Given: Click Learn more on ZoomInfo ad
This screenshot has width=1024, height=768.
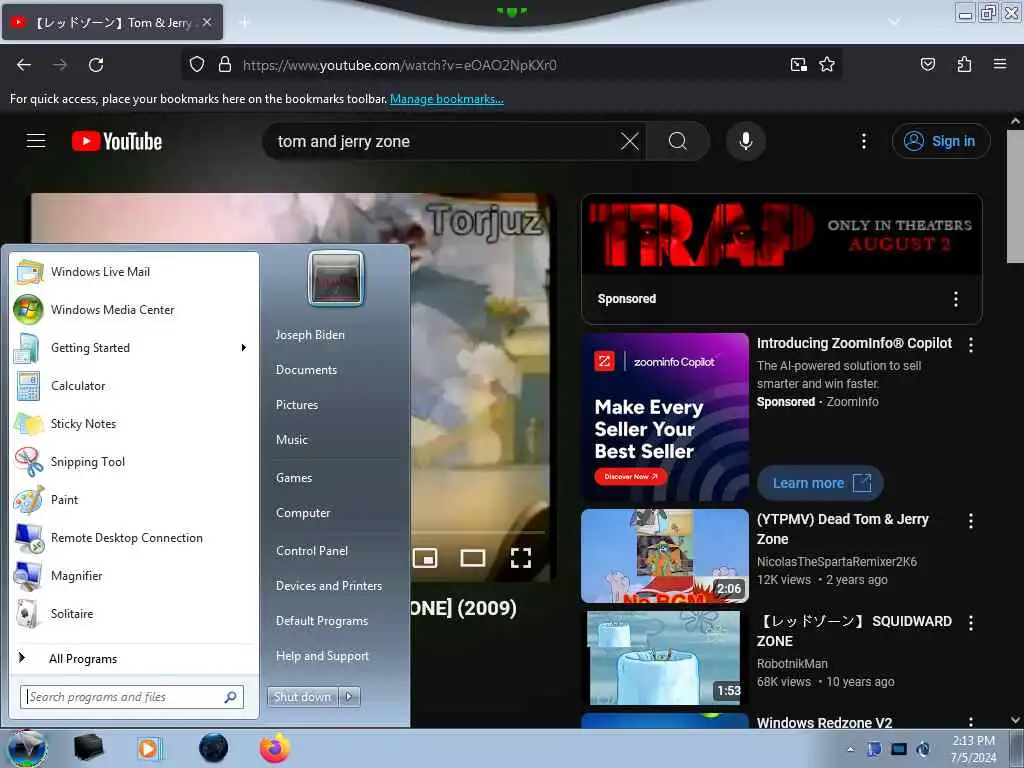Looking at the screenshot, I should (820, 483).
